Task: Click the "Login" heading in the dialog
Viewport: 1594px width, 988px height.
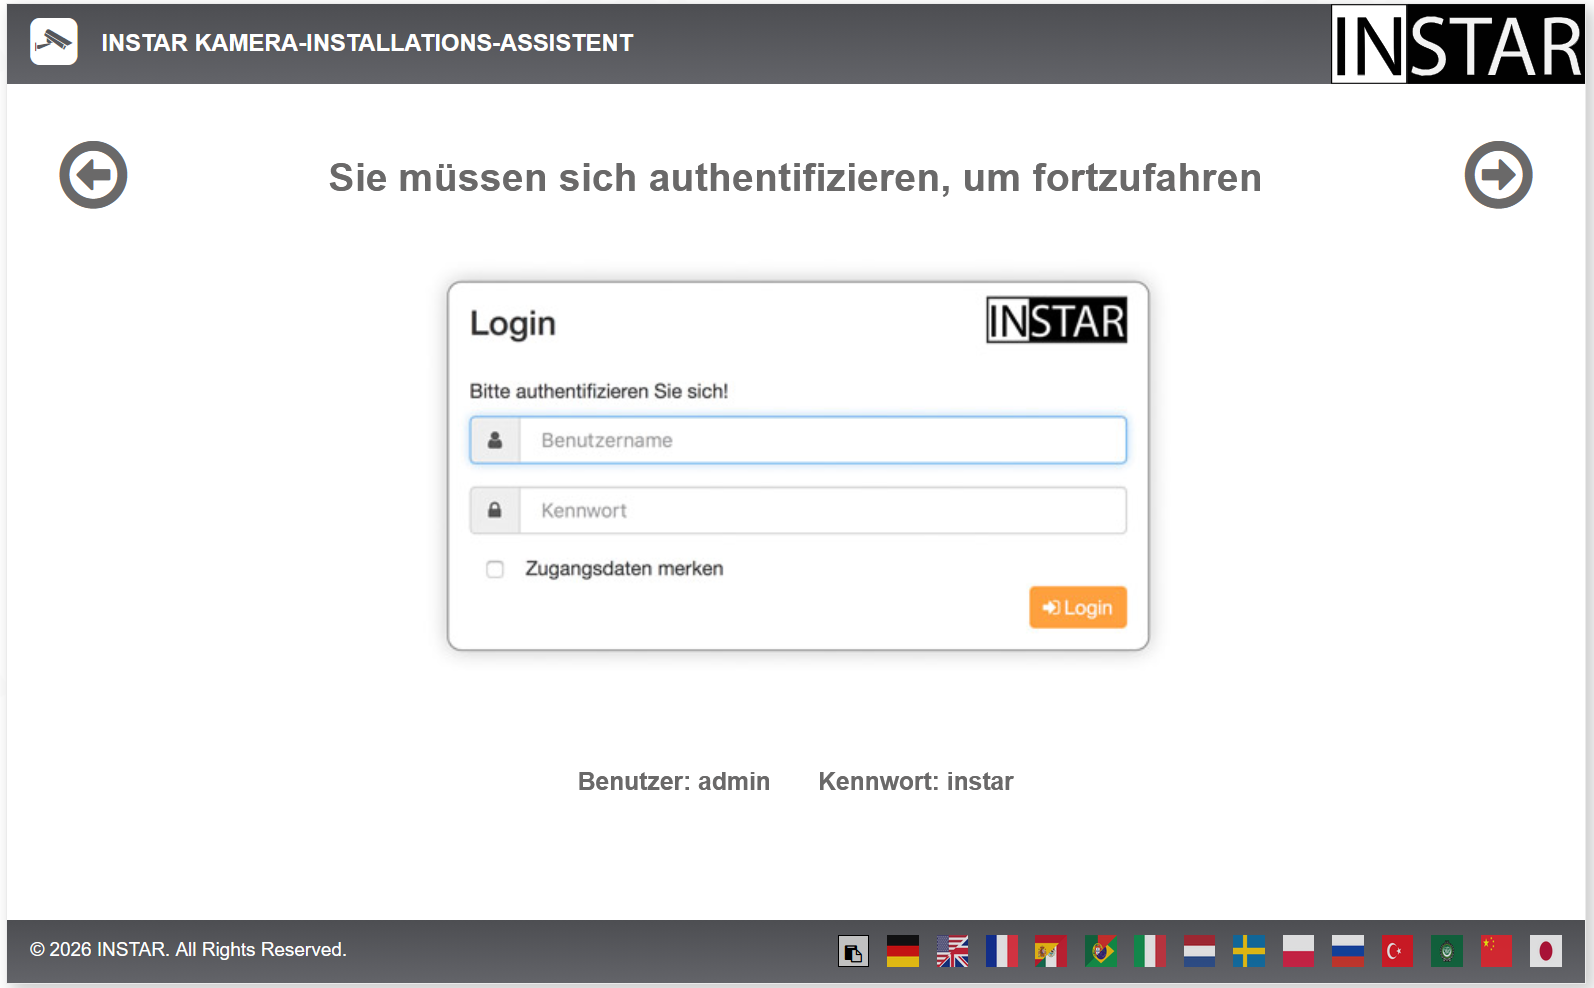Action: (x=513, y=324)
